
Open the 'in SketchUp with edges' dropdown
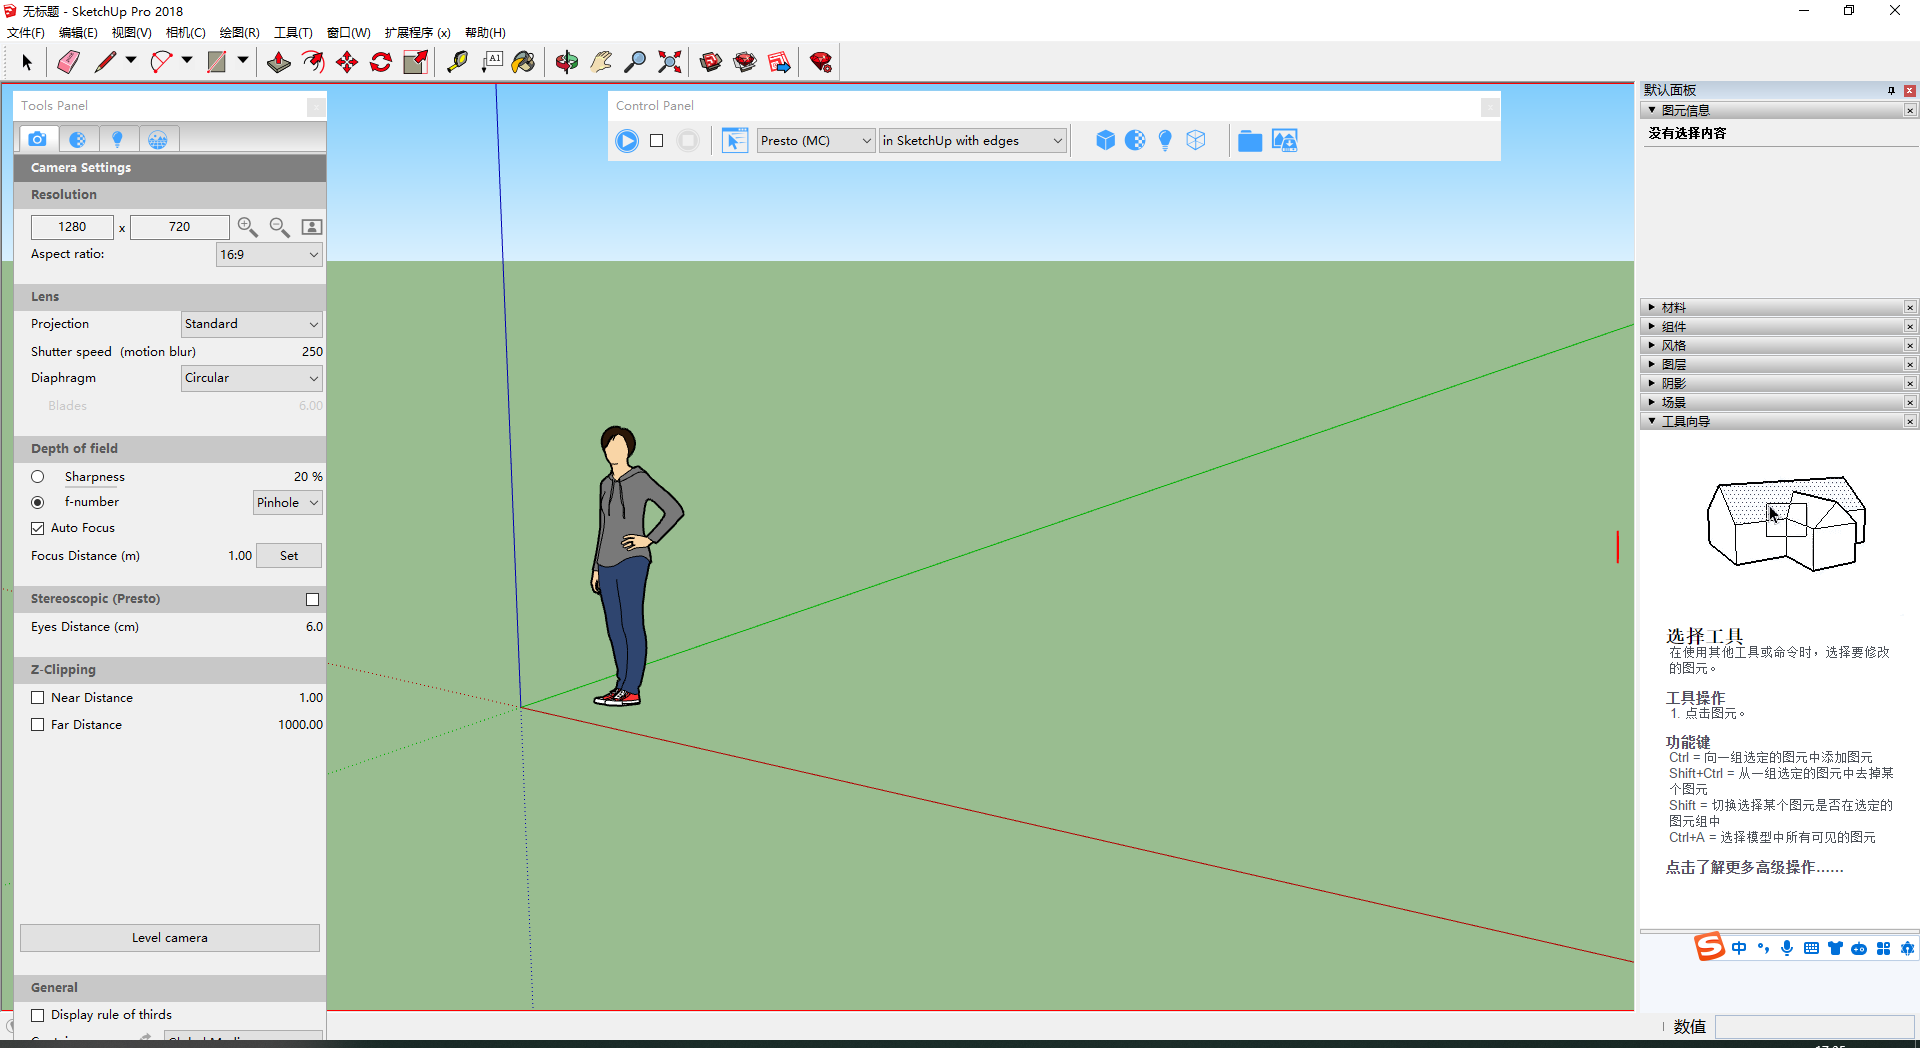pyautogui.click(x=973, y=141)
